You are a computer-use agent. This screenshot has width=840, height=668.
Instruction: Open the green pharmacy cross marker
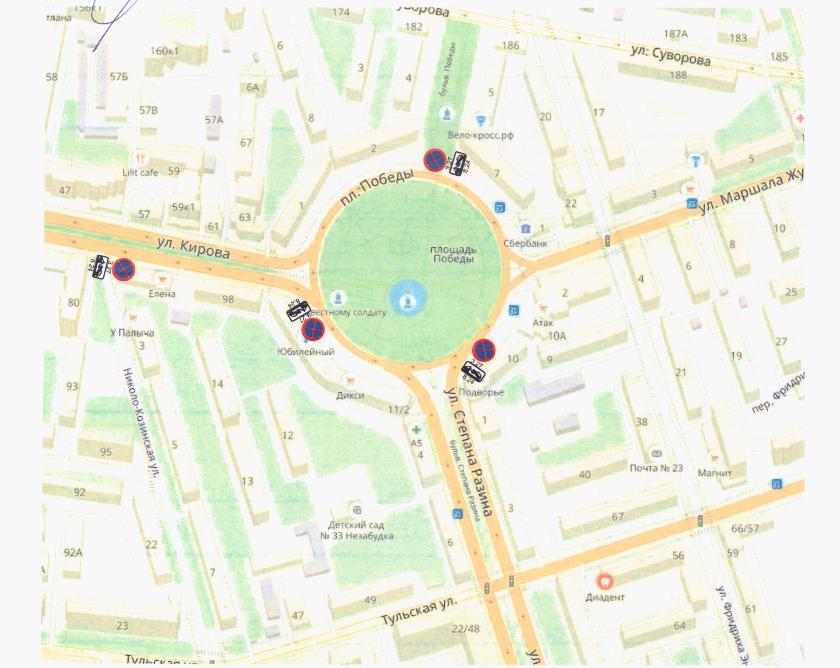[x=416, y=430]
